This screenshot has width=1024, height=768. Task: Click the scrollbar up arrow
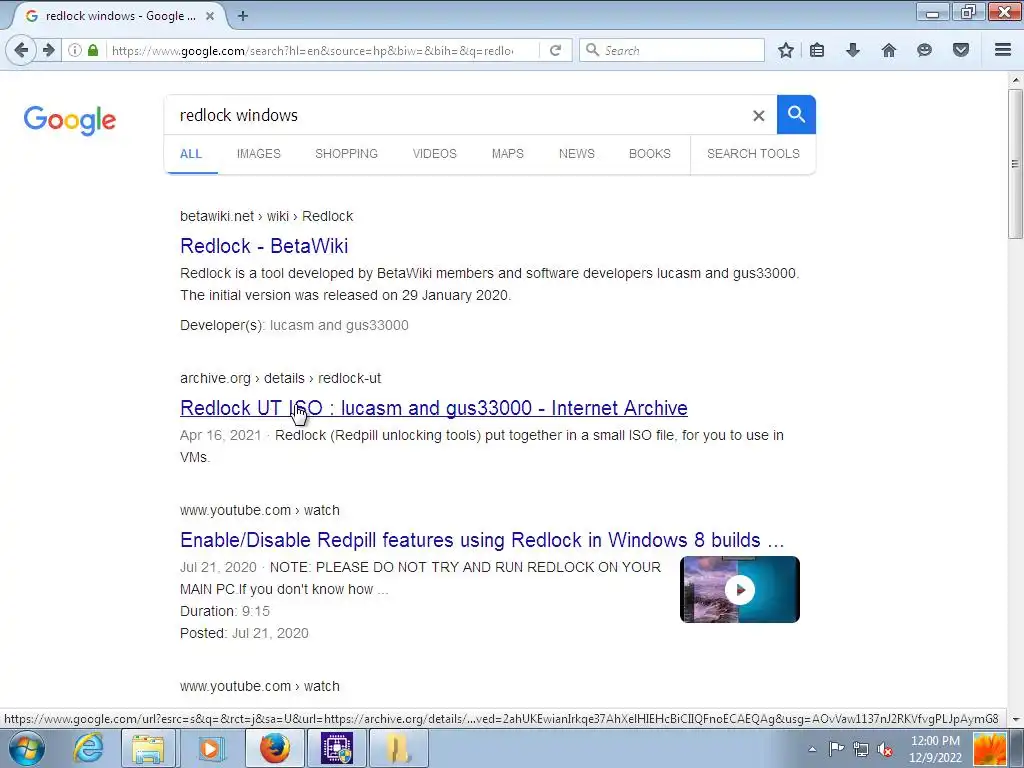coord(1015,80)
